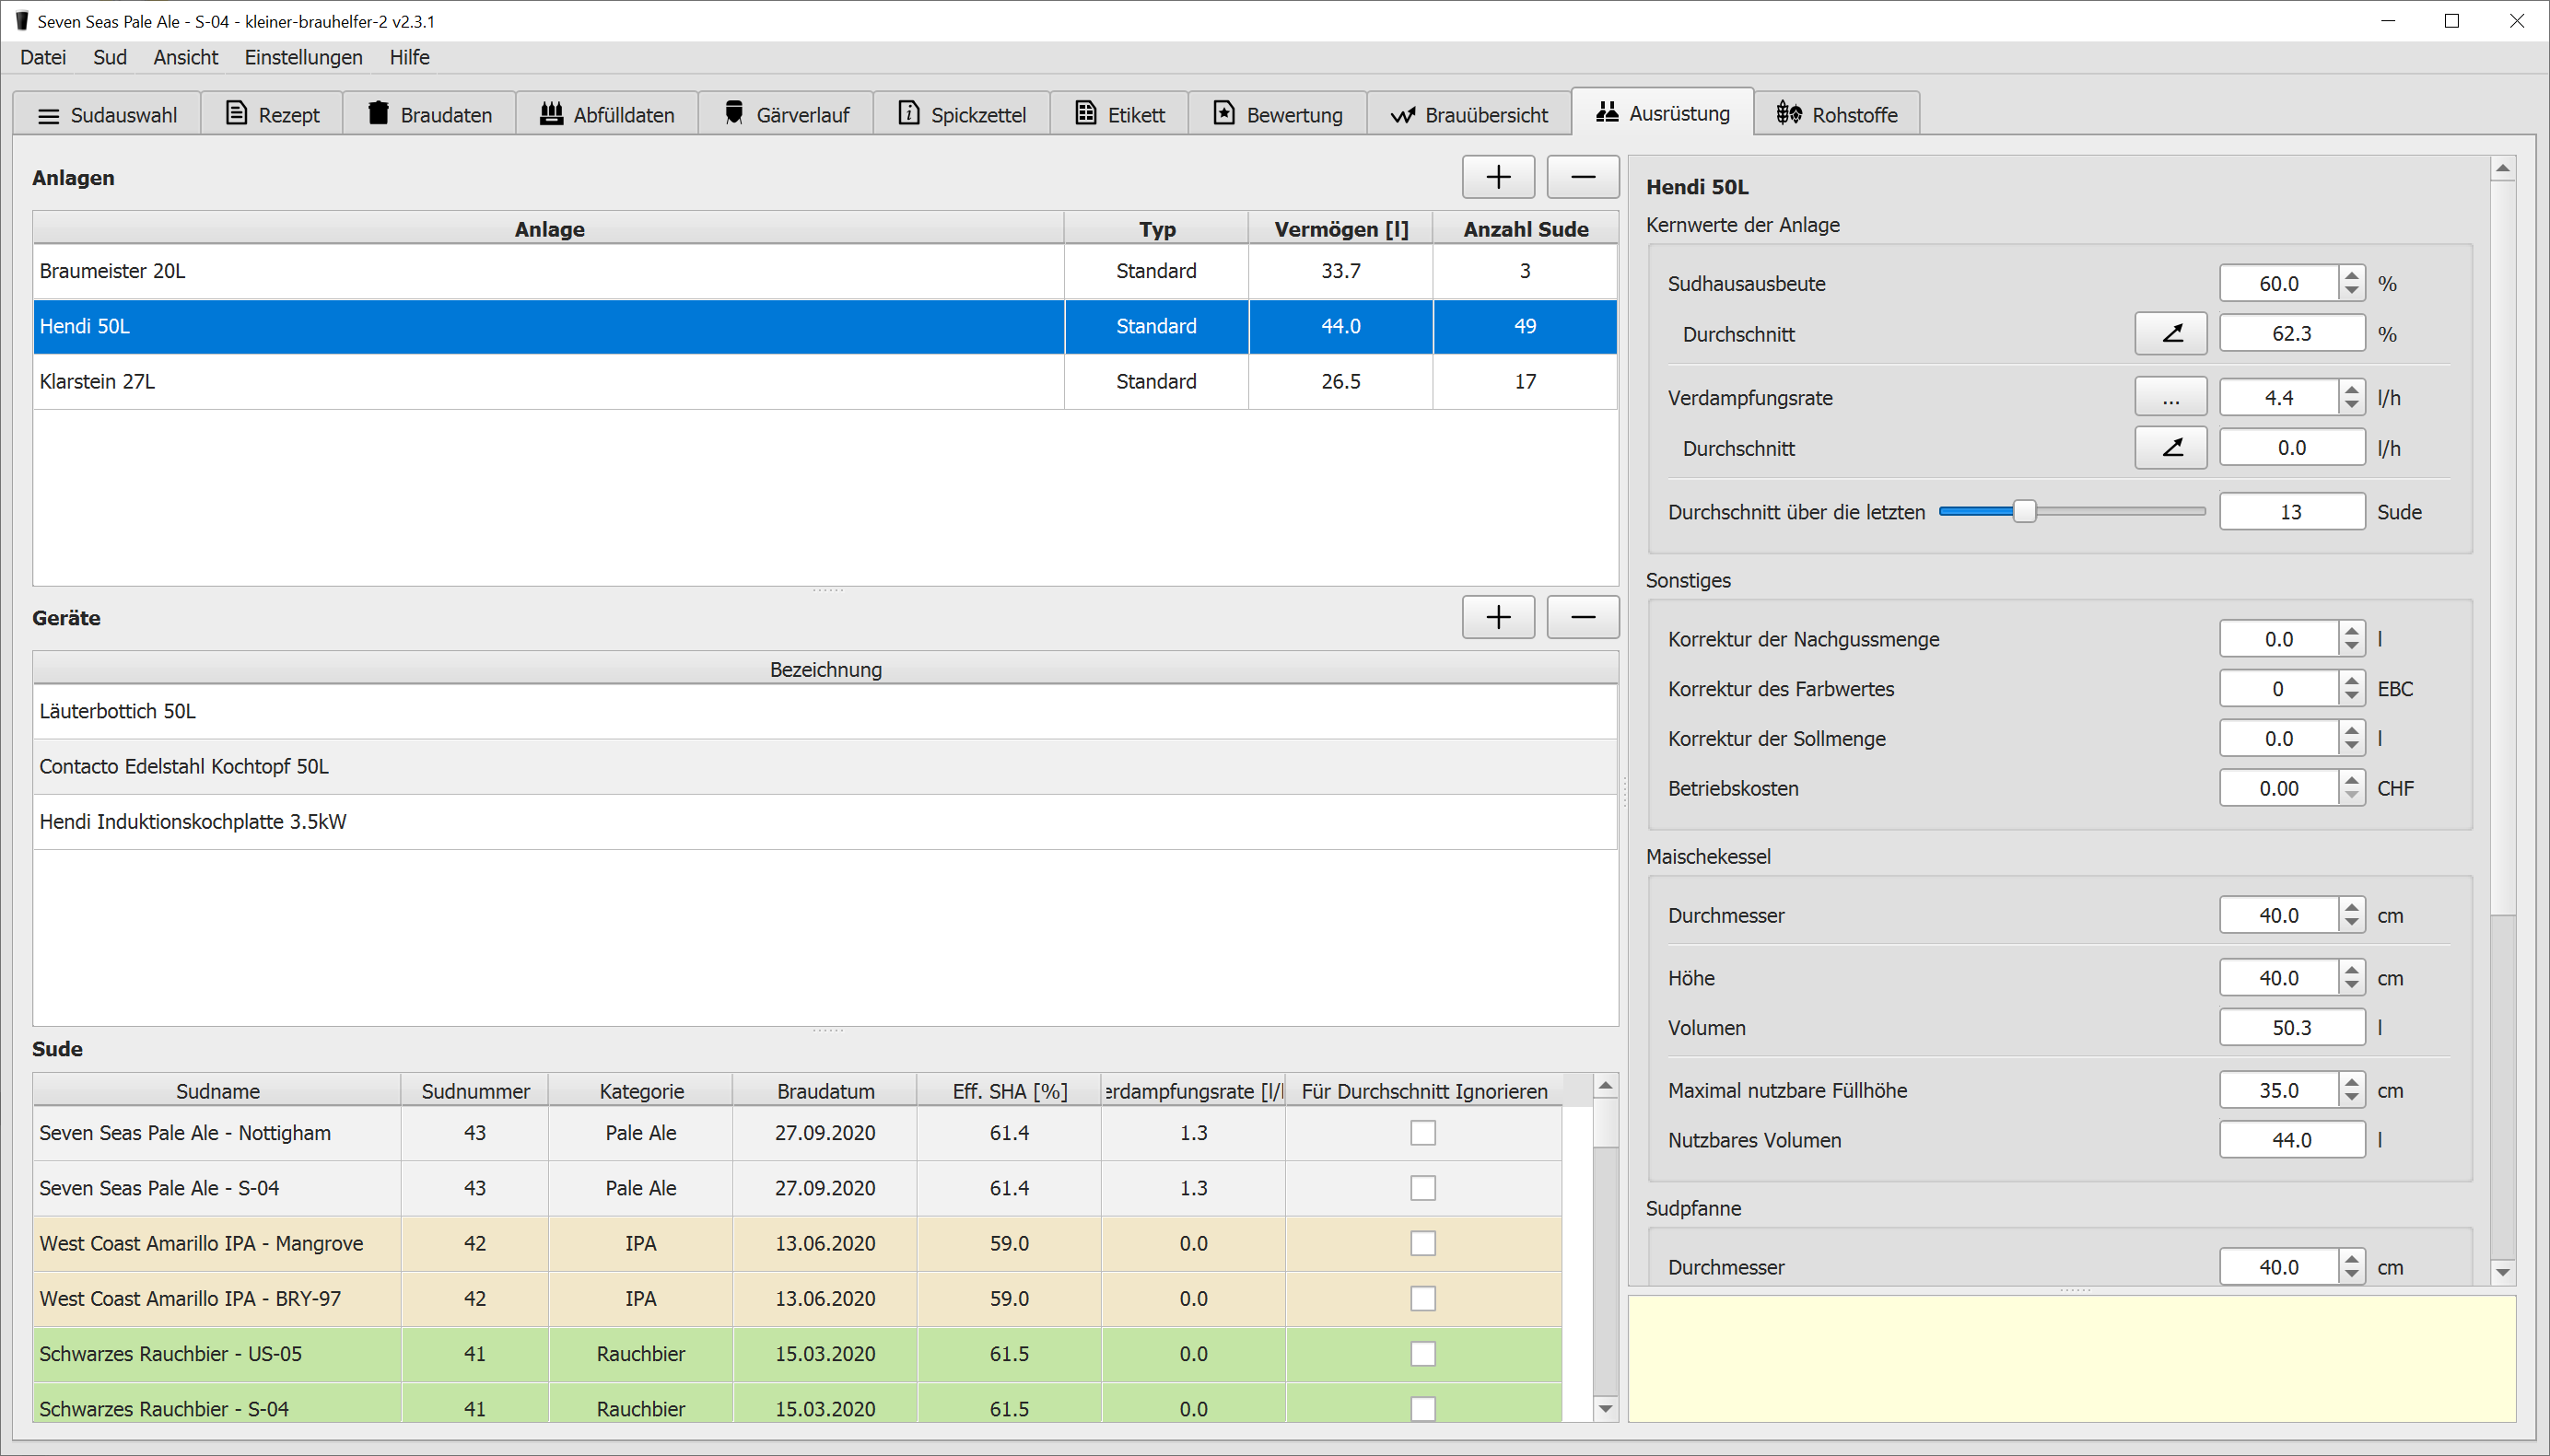2550x1456 pixels.
Task: Tick ignore checkbox for Schwarzes Rauchbier - US-05
Action: [x=1422, y=1354]
